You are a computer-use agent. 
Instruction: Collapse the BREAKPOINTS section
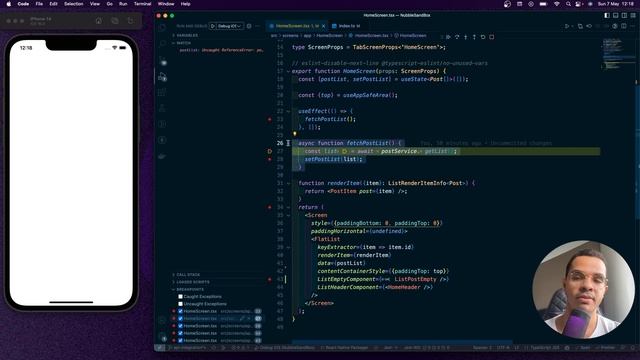coord(188,289)
